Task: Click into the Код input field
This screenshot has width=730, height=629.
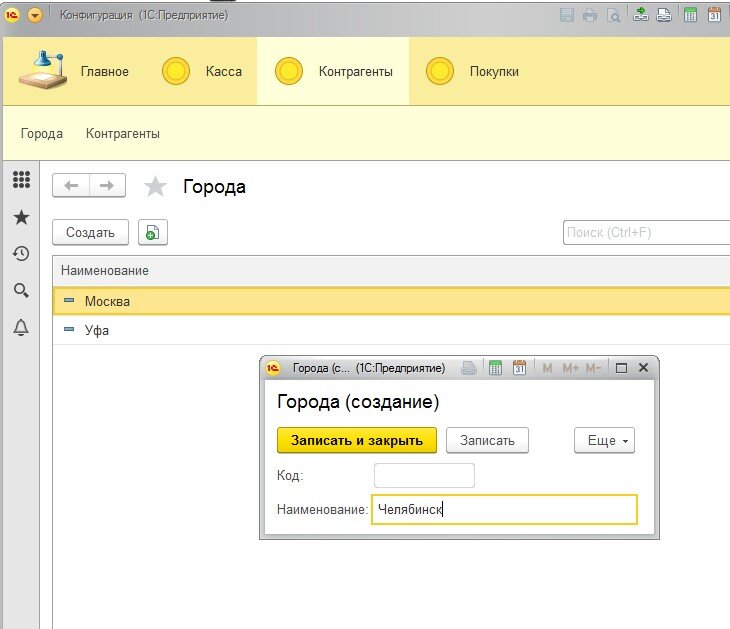Action: point(424,475)
